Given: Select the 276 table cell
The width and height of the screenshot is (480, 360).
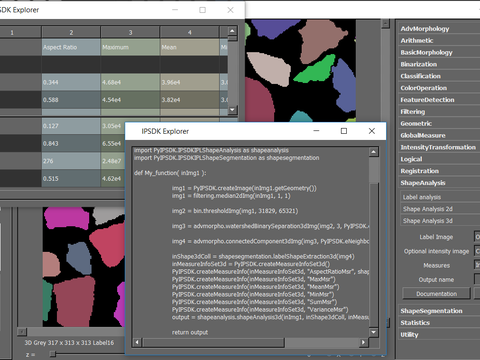Looking at the screenshot, I should point(71,161).
